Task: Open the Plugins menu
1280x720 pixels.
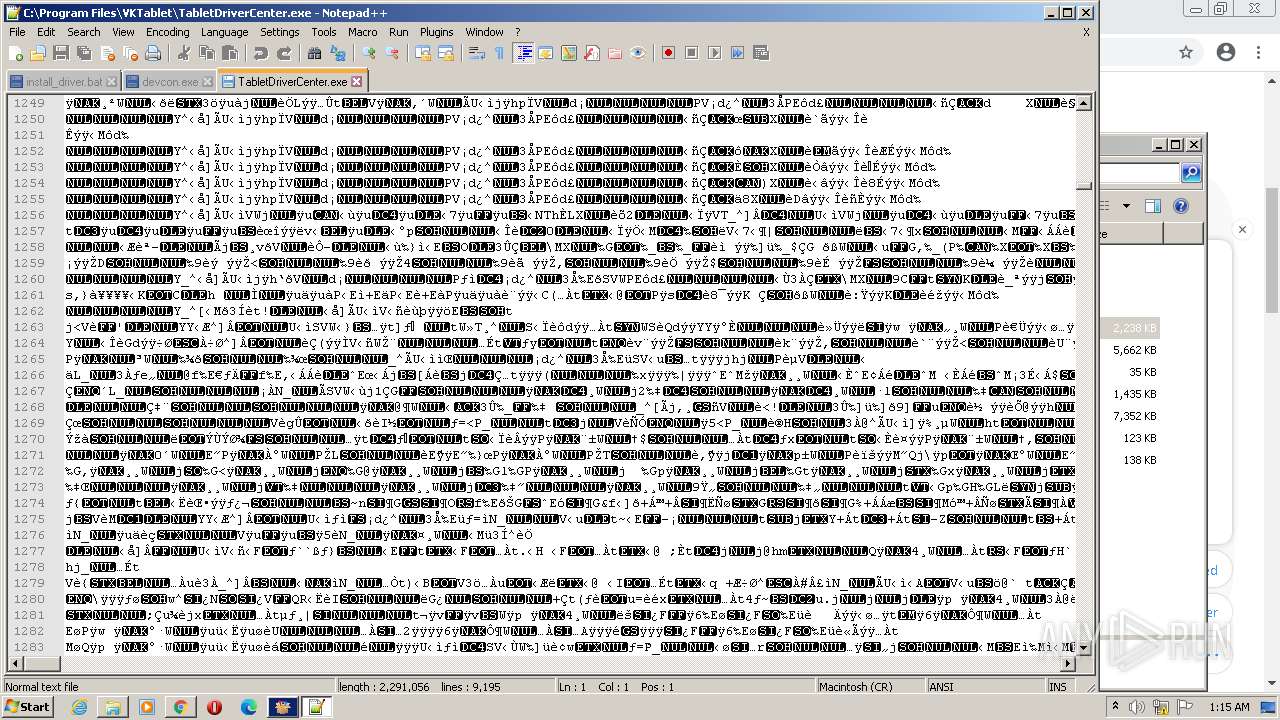Action: (436, 32)
